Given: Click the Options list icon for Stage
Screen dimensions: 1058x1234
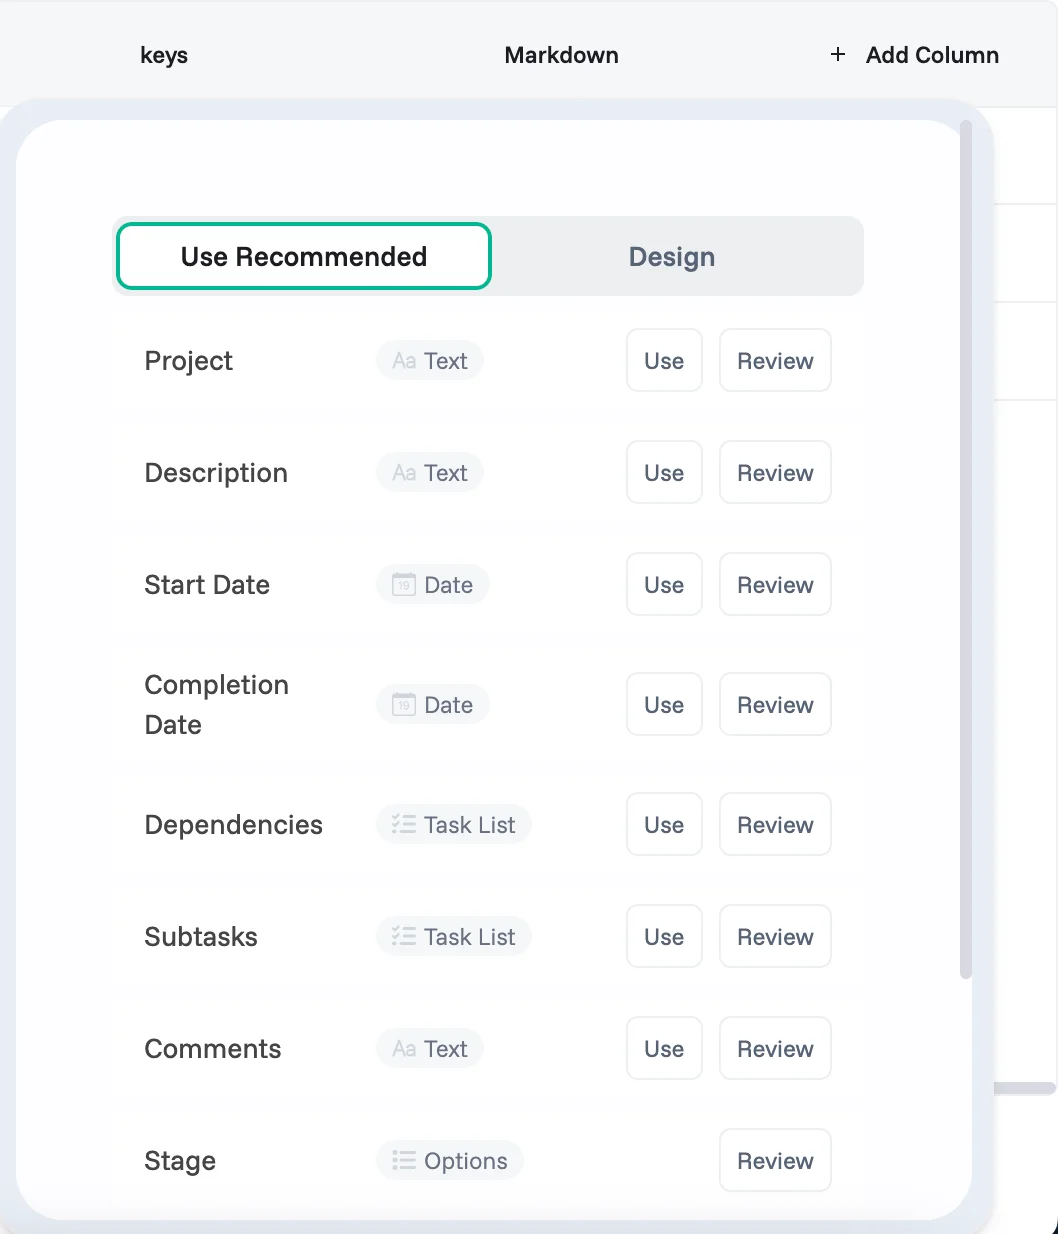Looking at the screenshot, I should (x=404, y=1161).
